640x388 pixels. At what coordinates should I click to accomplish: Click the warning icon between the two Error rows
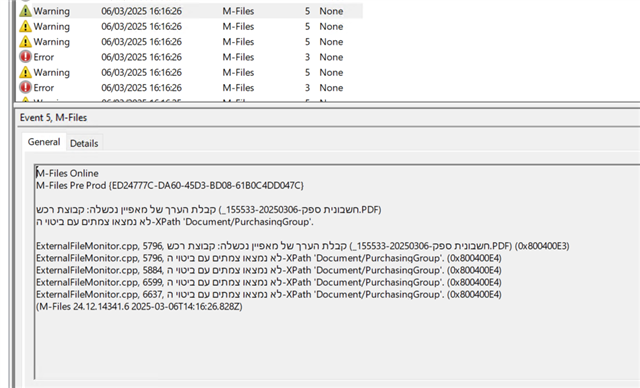pyautogui.click(x=25, y=72)
